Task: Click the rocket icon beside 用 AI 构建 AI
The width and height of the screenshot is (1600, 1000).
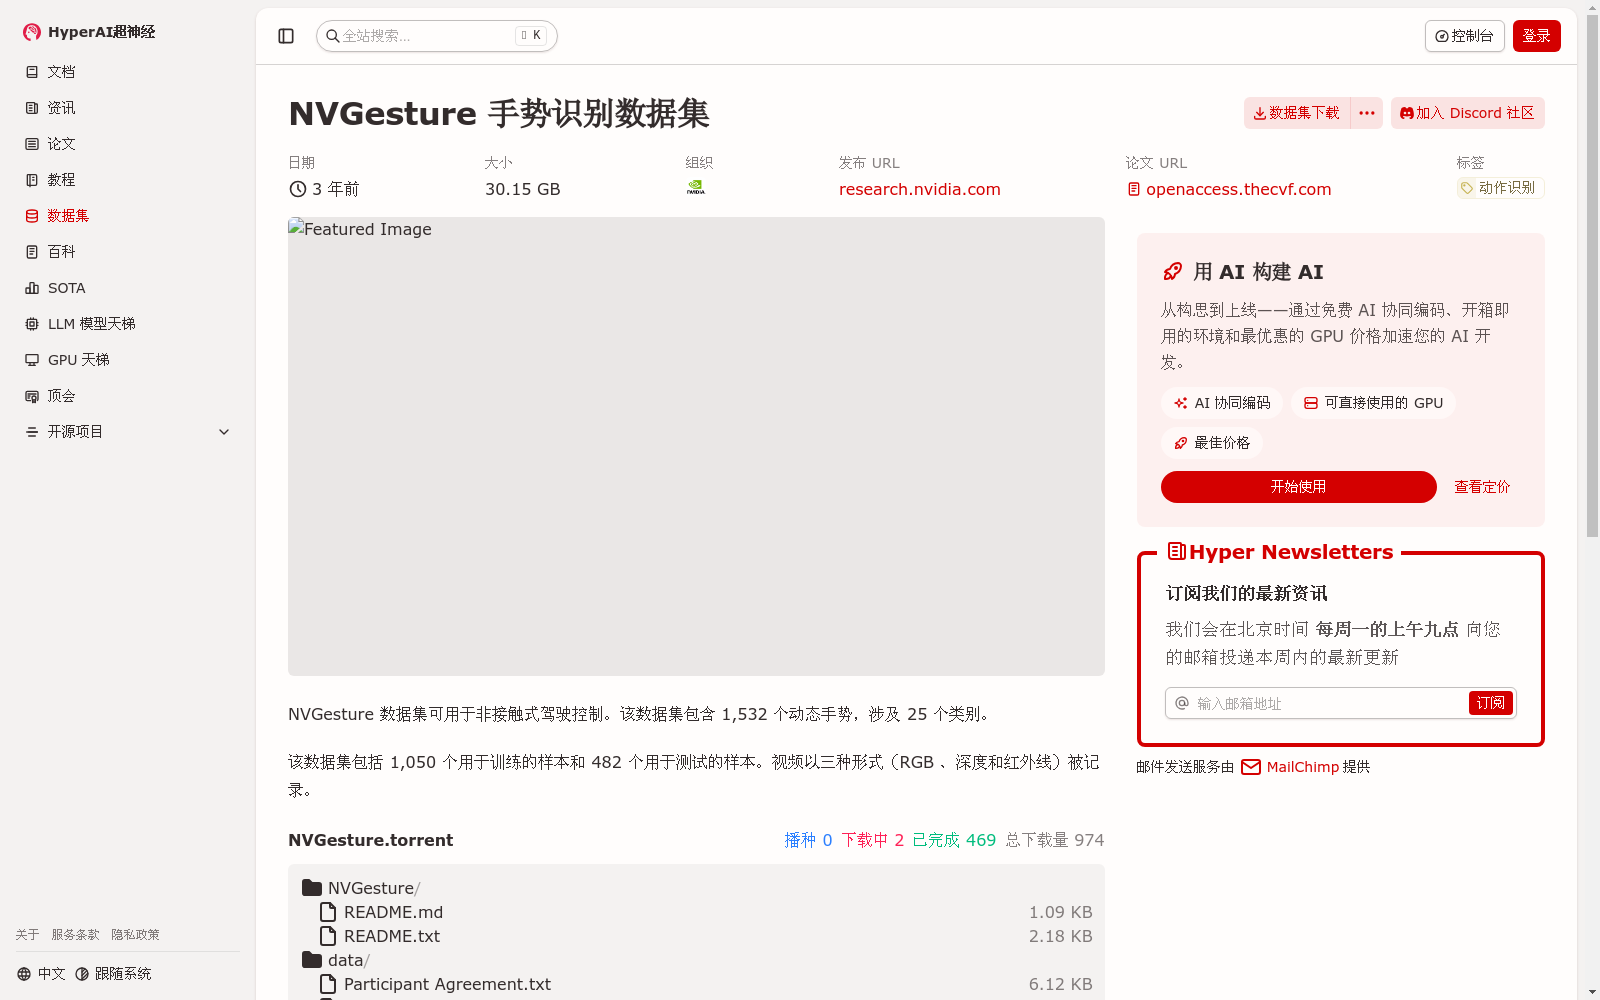Action: [1172, 272]
